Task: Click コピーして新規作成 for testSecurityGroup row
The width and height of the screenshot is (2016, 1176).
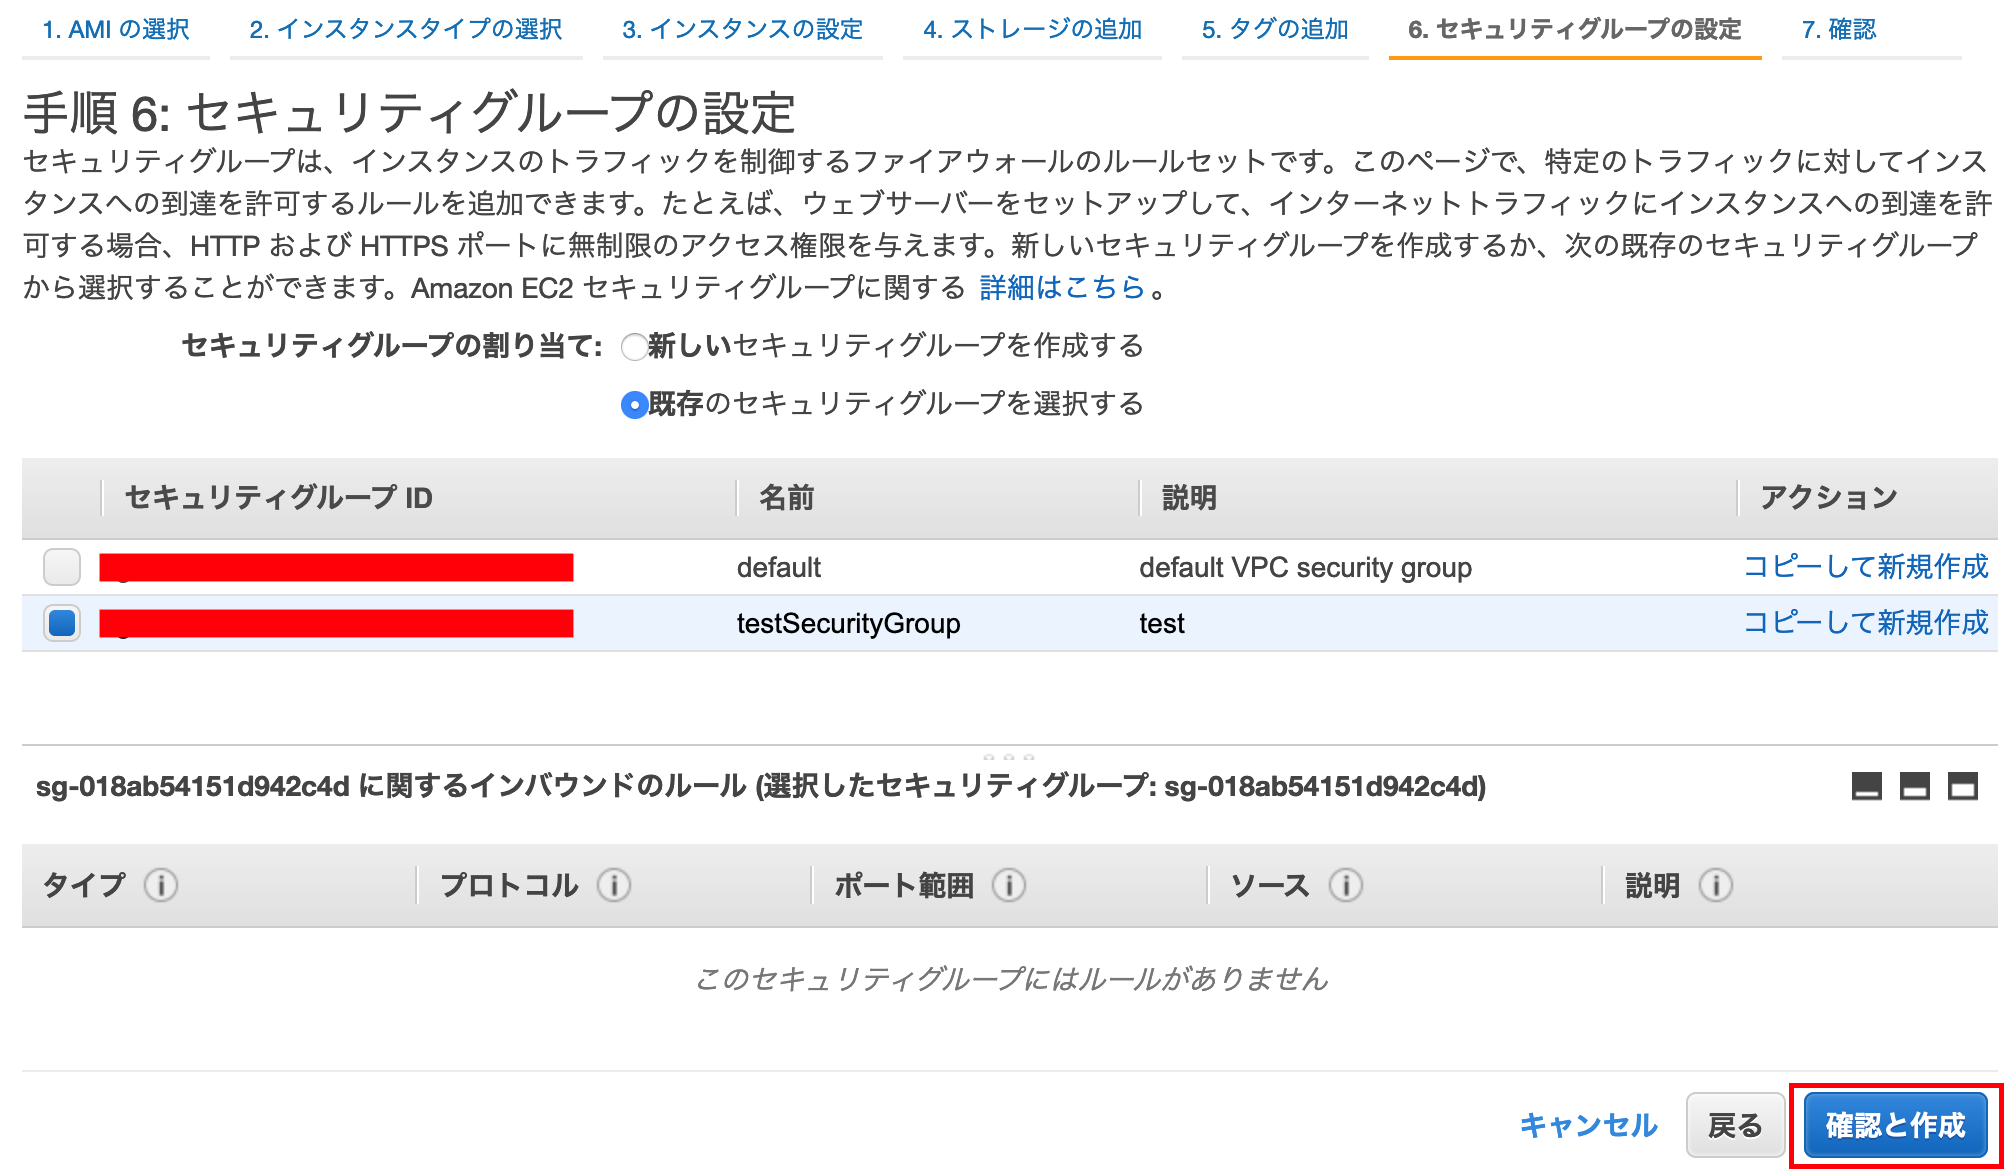Action: pos(1865,623)
